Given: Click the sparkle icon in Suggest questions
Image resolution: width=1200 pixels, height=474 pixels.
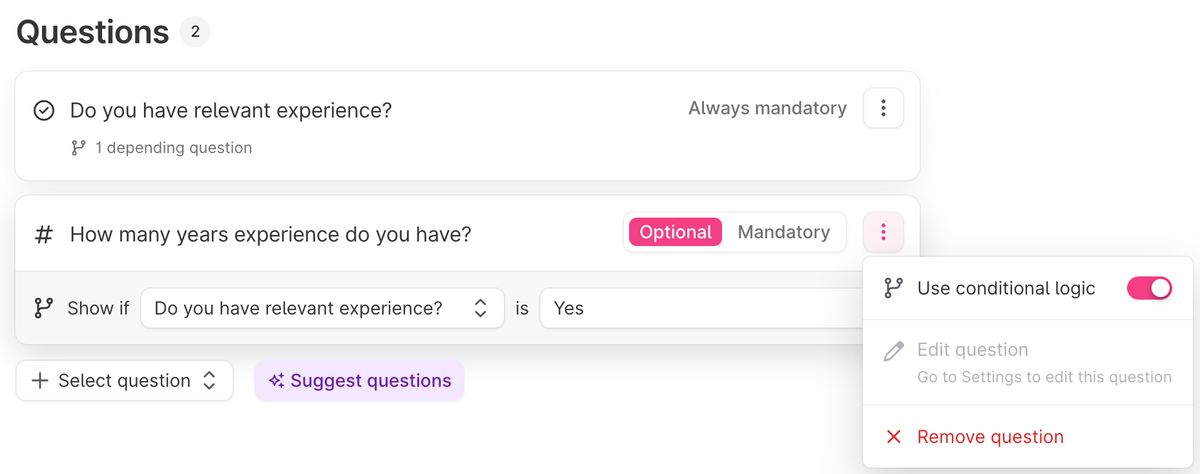Looking at the screenshot, I should [x=276, y=381].
